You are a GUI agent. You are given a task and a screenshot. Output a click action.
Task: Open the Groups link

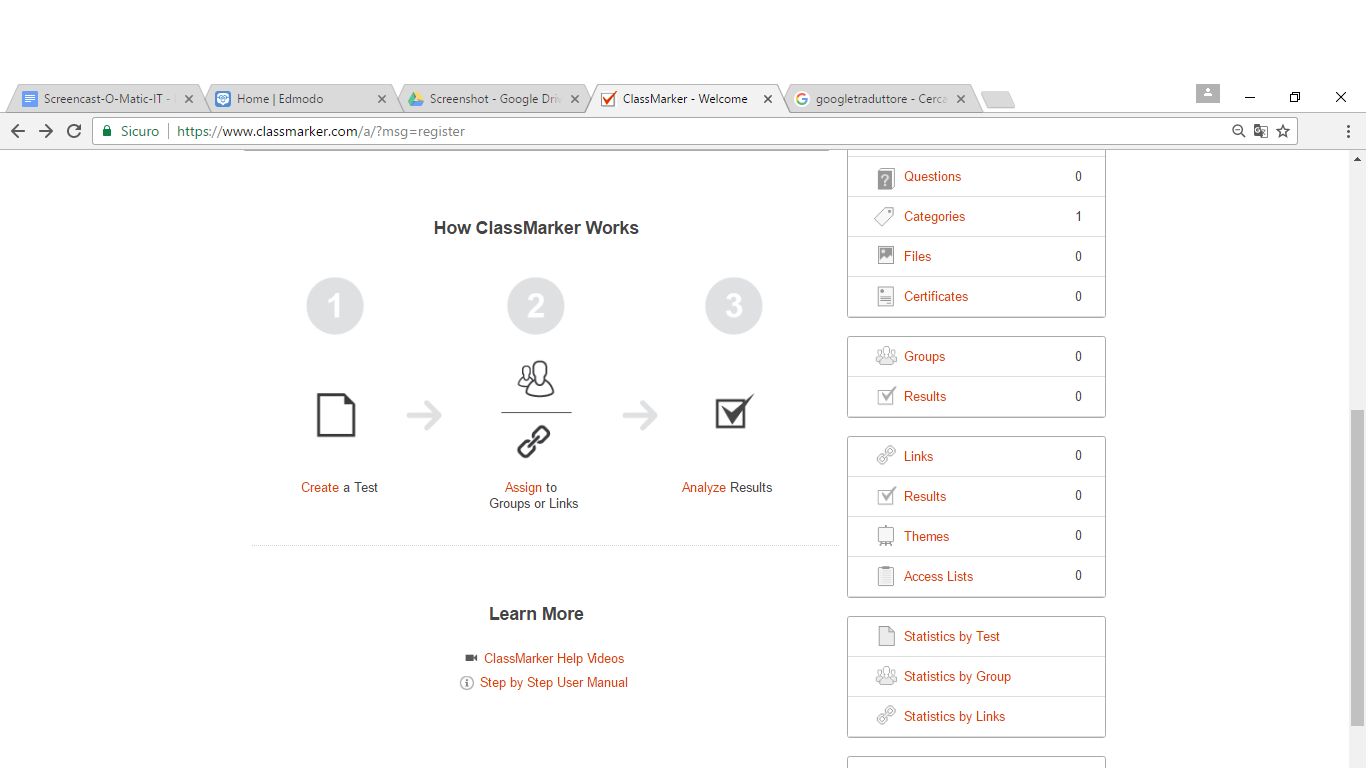click(x=924, y=357)
